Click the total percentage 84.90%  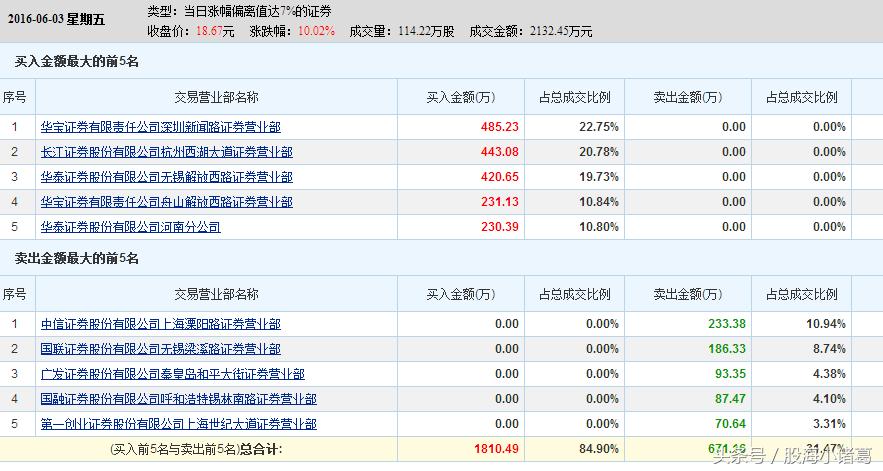point(599,449)
